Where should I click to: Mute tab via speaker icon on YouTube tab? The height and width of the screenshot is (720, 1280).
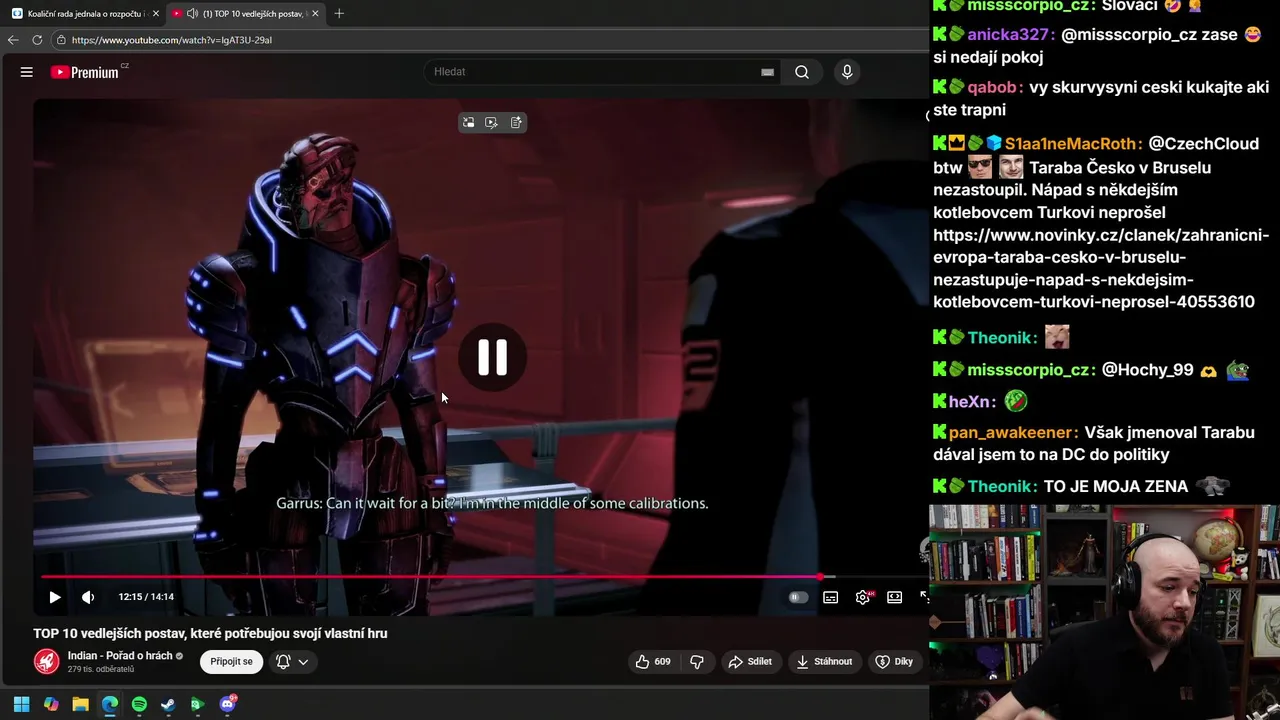click(x=192, y=14)
